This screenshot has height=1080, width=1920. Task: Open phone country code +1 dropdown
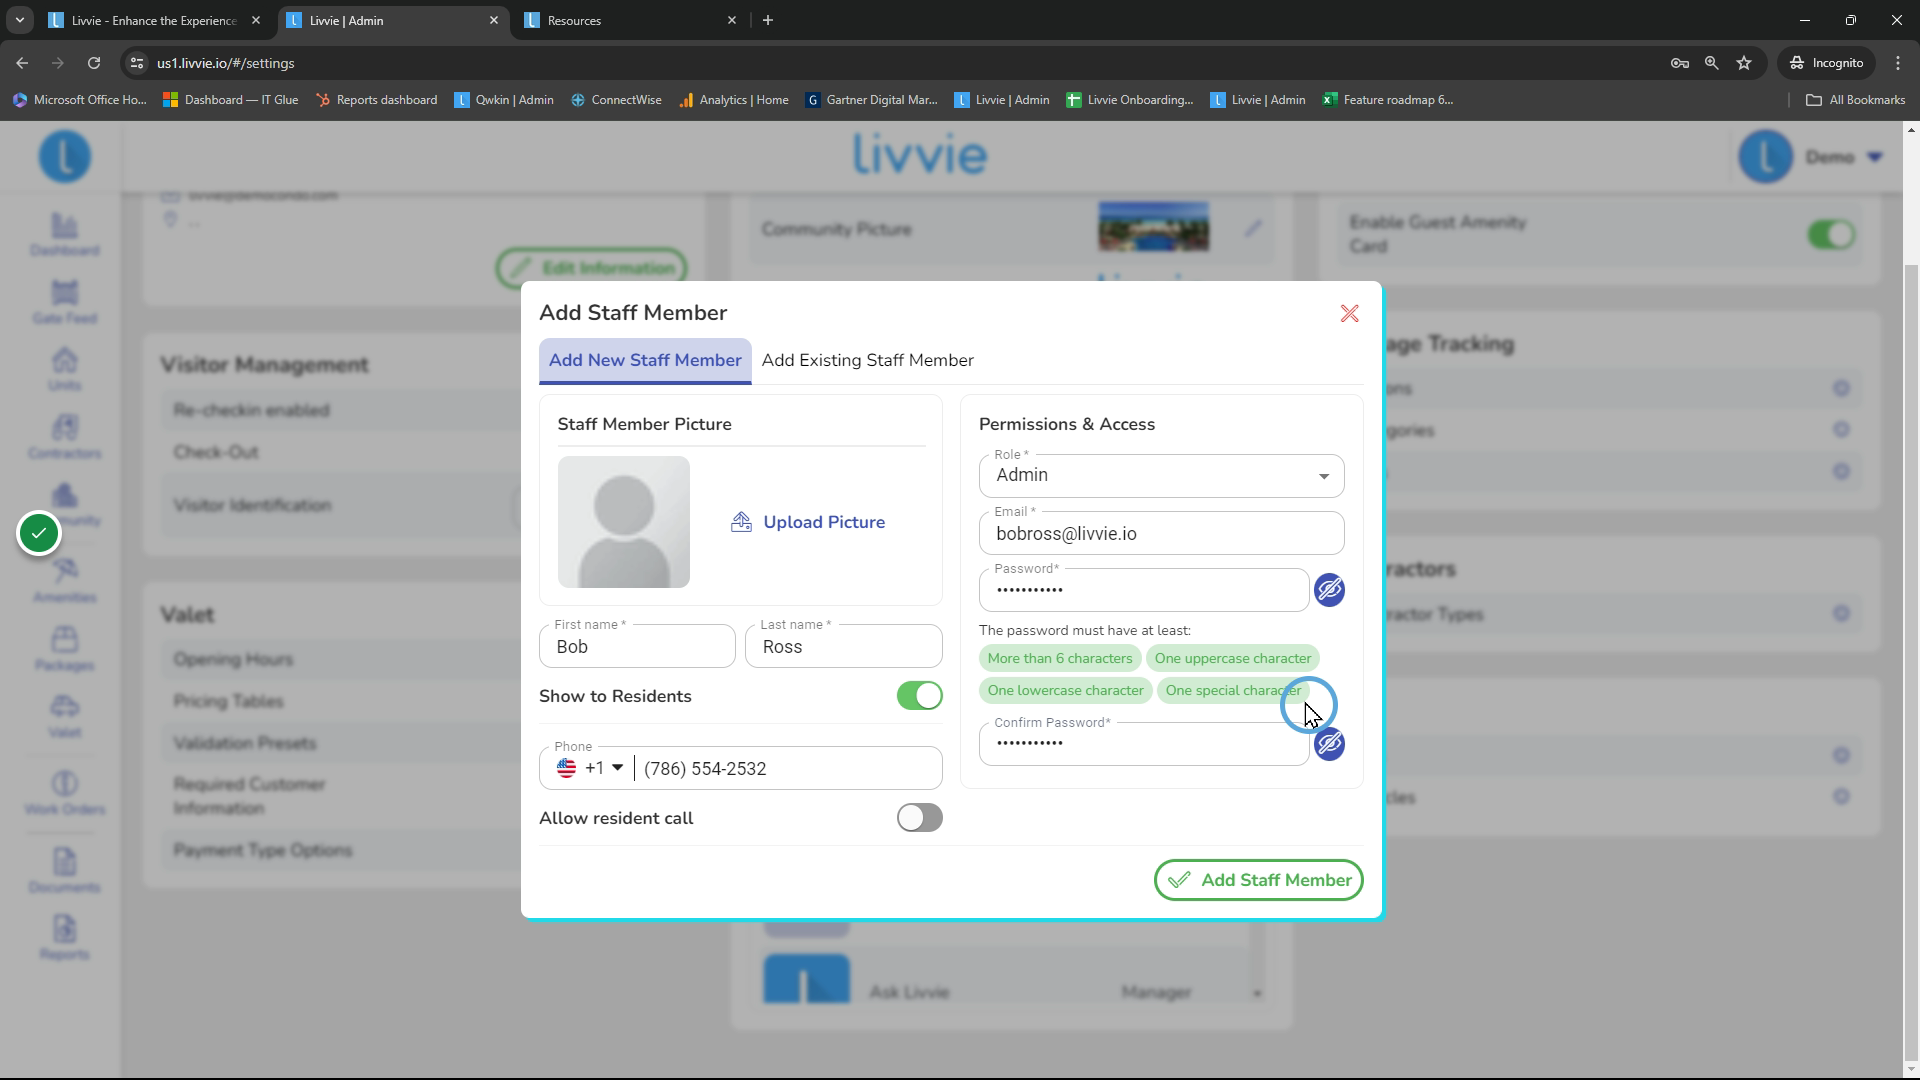[x=590, y=768]
